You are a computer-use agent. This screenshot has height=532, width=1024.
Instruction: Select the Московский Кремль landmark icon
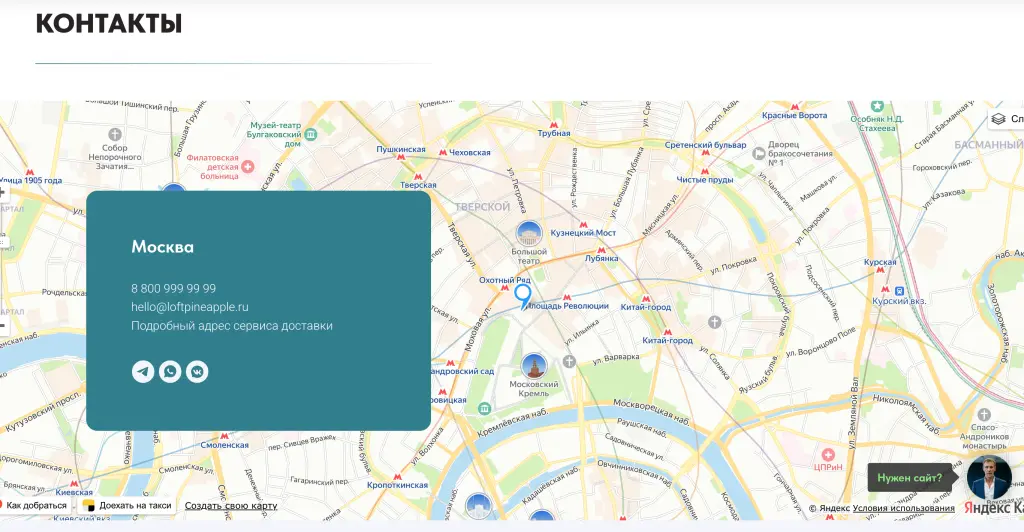(x=534, y=367)
